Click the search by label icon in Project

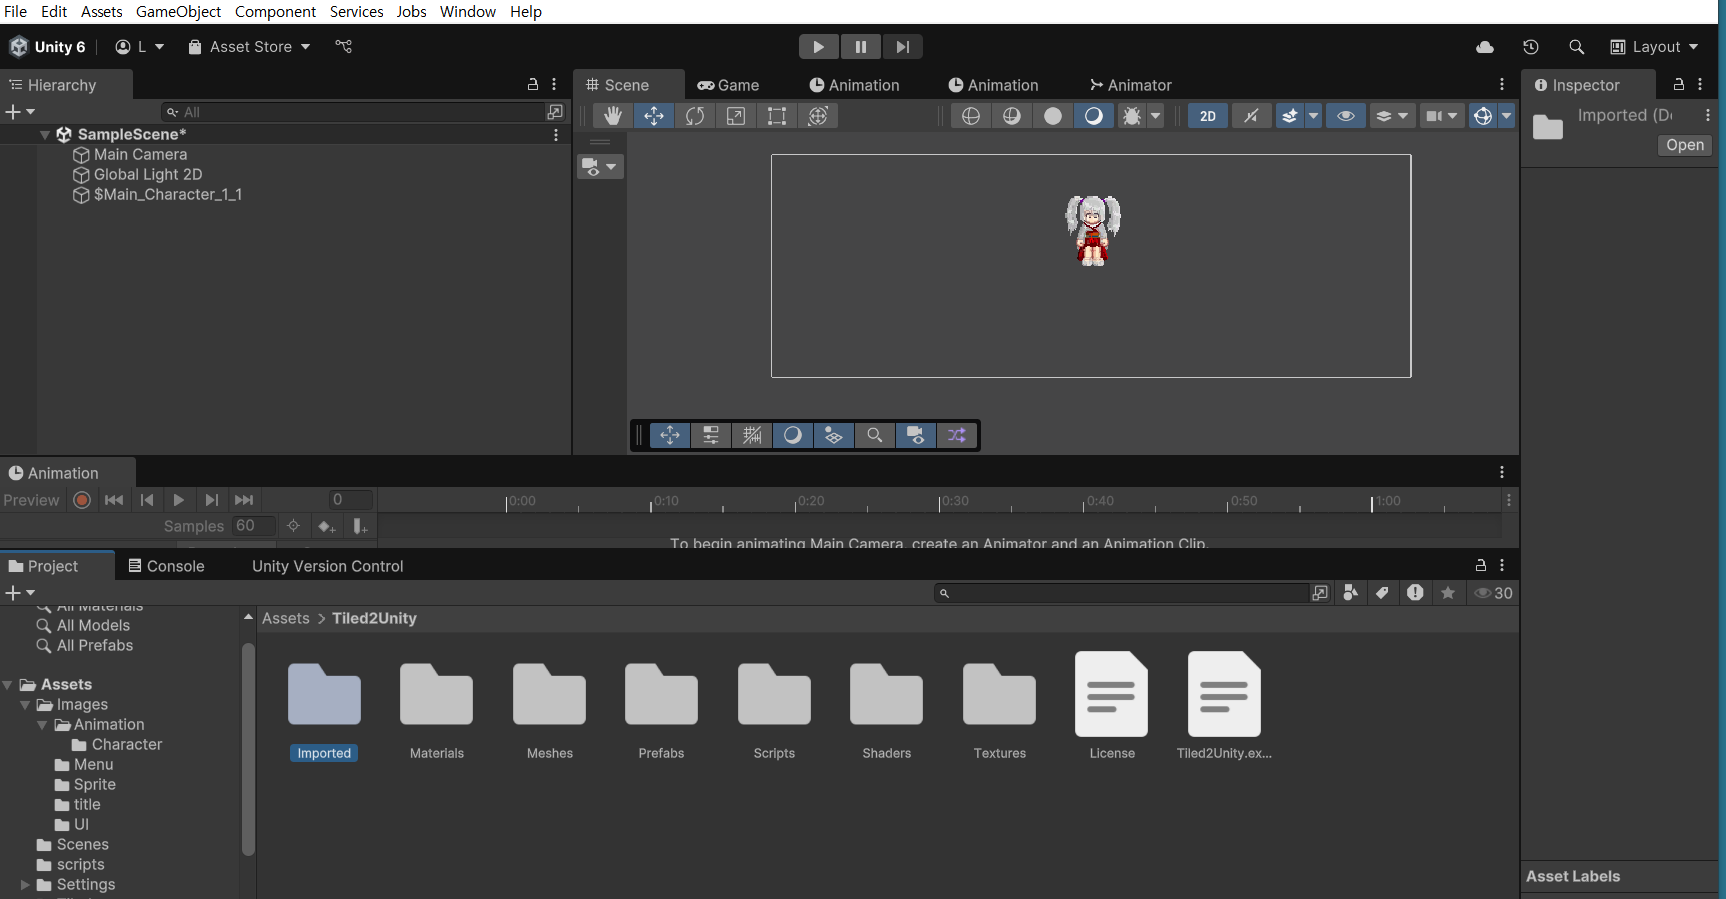tap(1382, 593)
